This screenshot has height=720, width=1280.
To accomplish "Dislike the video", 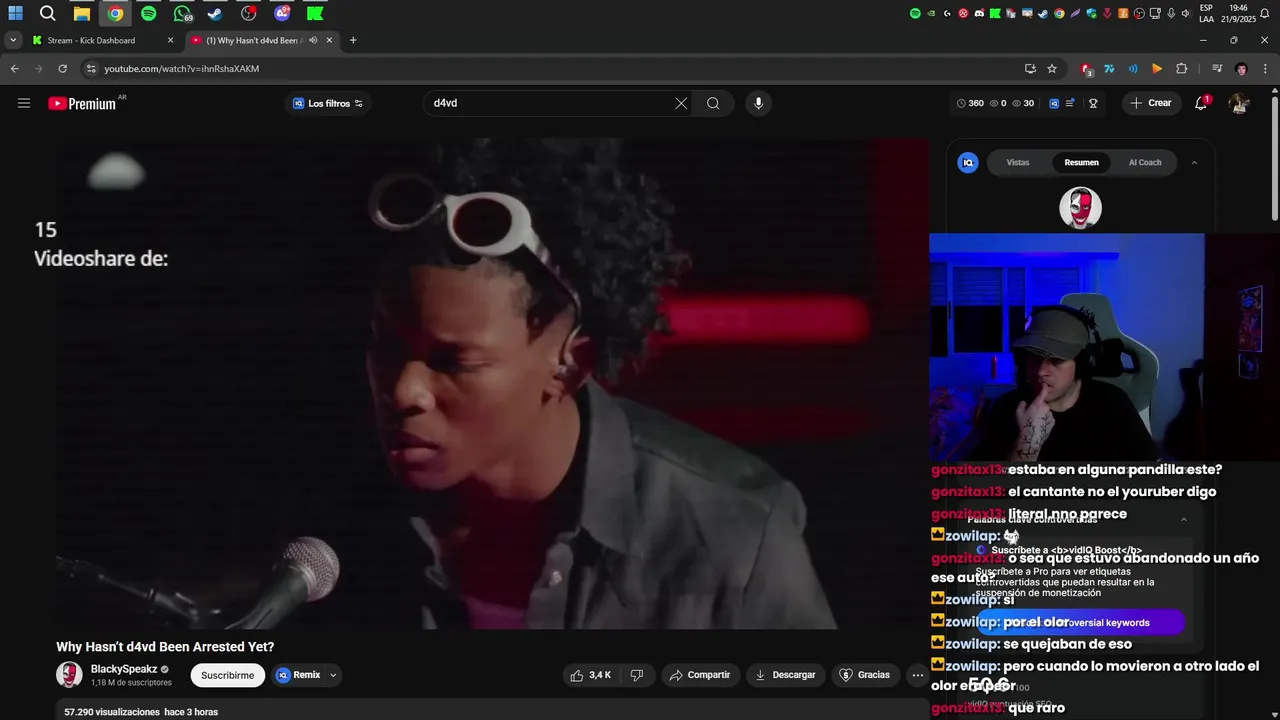I will 637,675.
